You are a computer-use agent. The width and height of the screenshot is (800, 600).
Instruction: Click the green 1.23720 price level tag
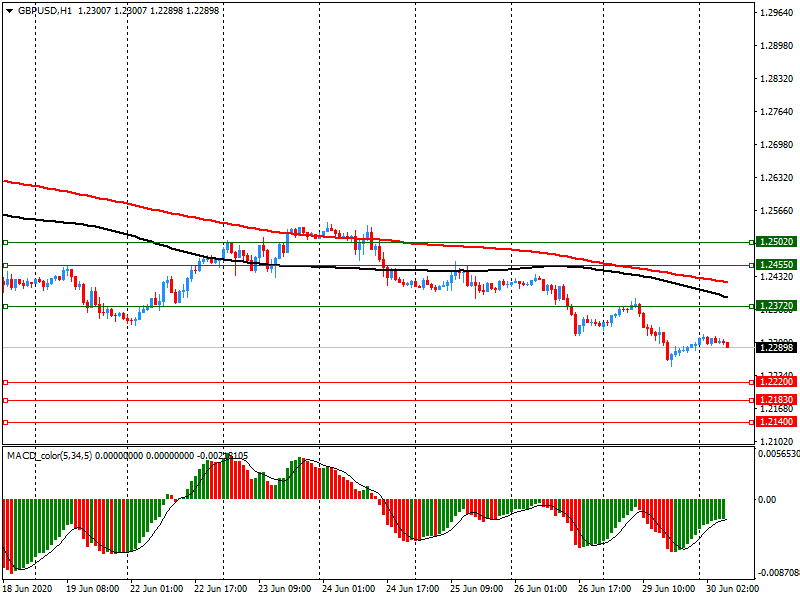coord(776,306)
